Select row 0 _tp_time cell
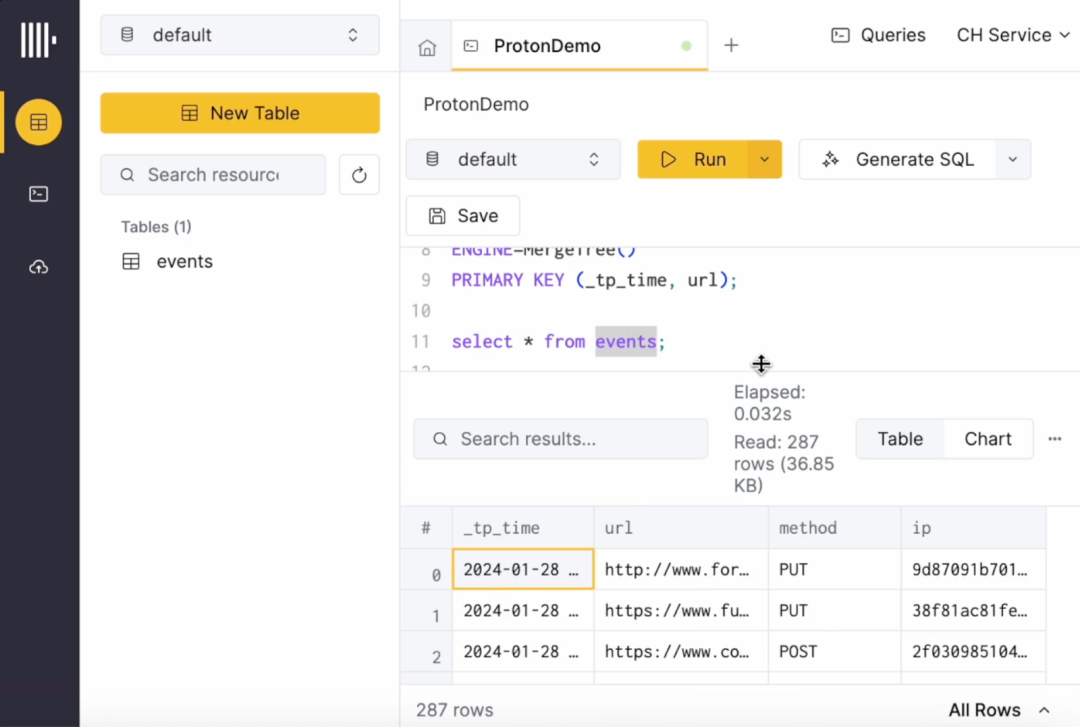 tap(523, 569)
